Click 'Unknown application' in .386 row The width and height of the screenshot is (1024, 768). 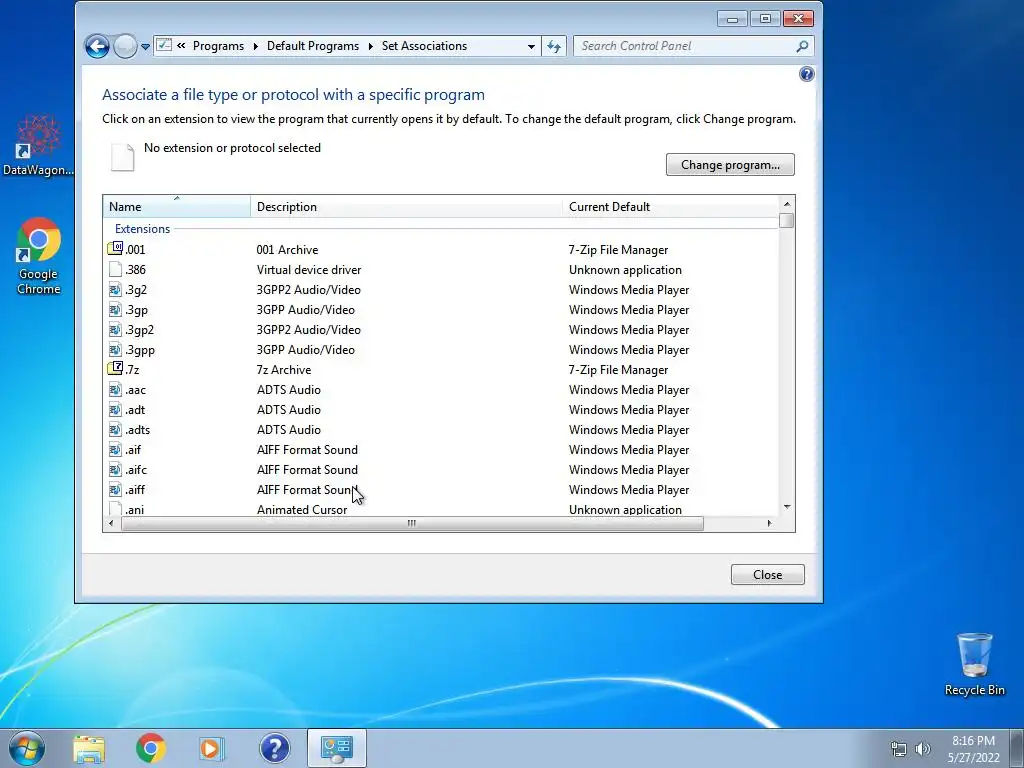pos(625,270)
